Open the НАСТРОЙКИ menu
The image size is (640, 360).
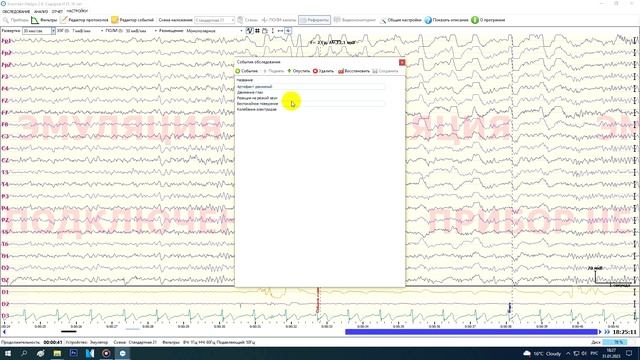(x=77, y=11)
